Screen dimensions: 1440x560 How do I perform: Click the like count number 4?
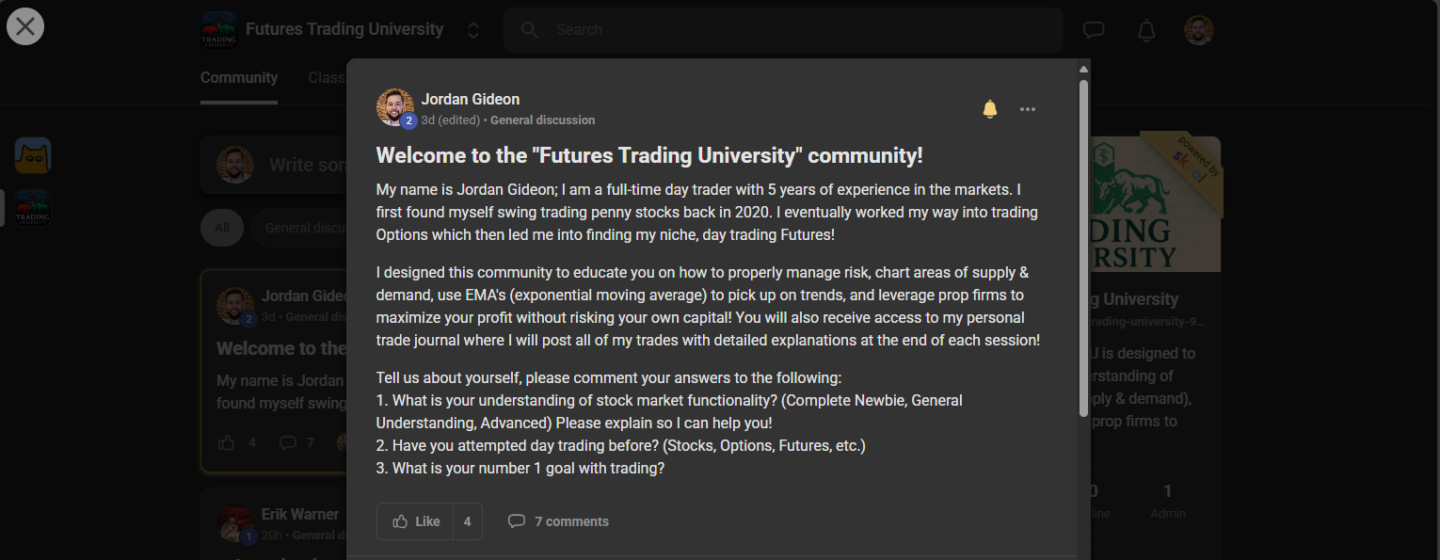(x=467, y=521)
